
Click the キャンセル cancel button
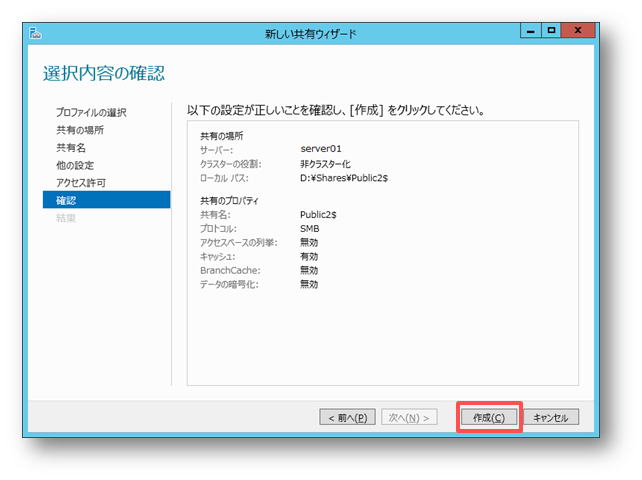point(551,417)
